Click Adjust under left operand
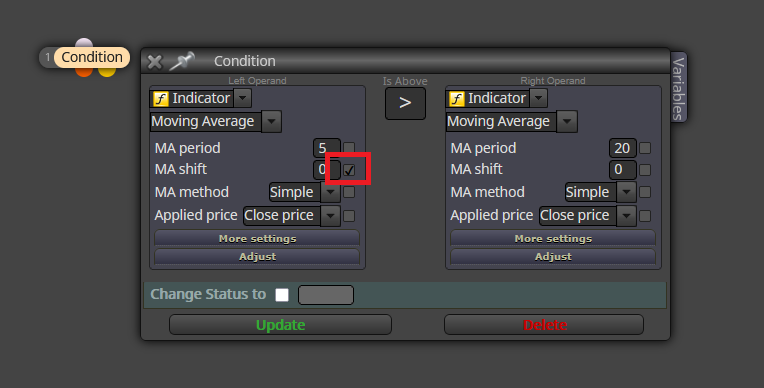Screen dimensions: 764x388 257,256
